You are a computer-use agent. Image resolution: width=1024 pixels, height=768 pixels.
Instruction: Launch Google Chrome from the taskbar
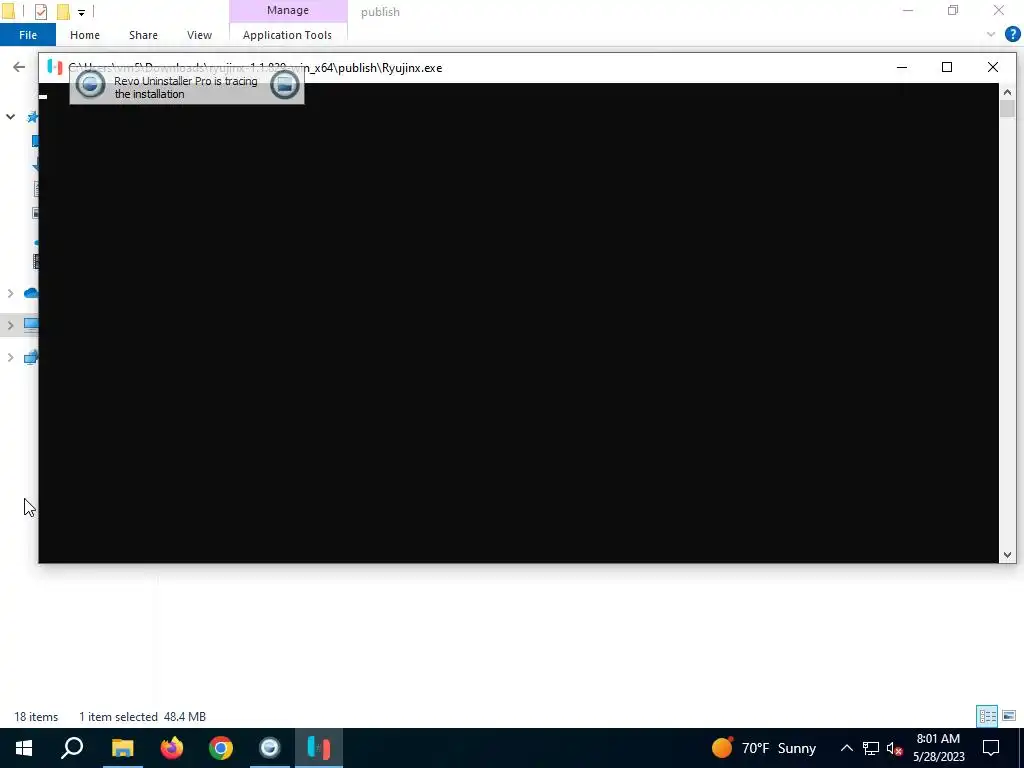tap(221, 748)
